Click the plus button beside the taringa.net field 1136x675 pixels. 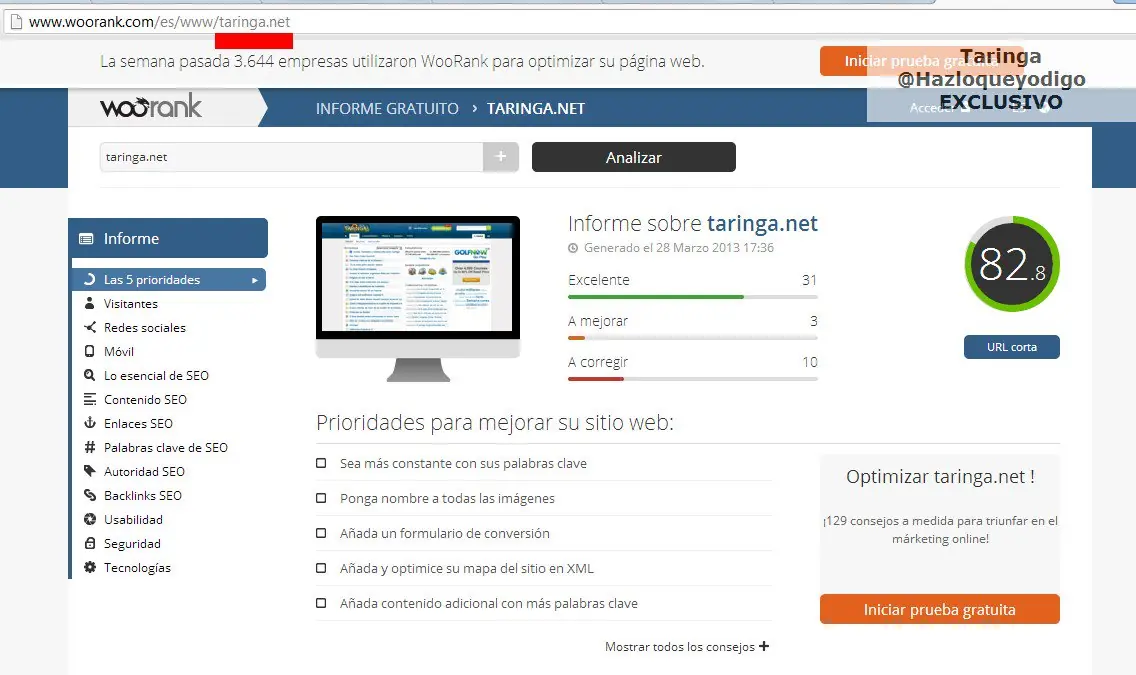[x=501, y=156]
